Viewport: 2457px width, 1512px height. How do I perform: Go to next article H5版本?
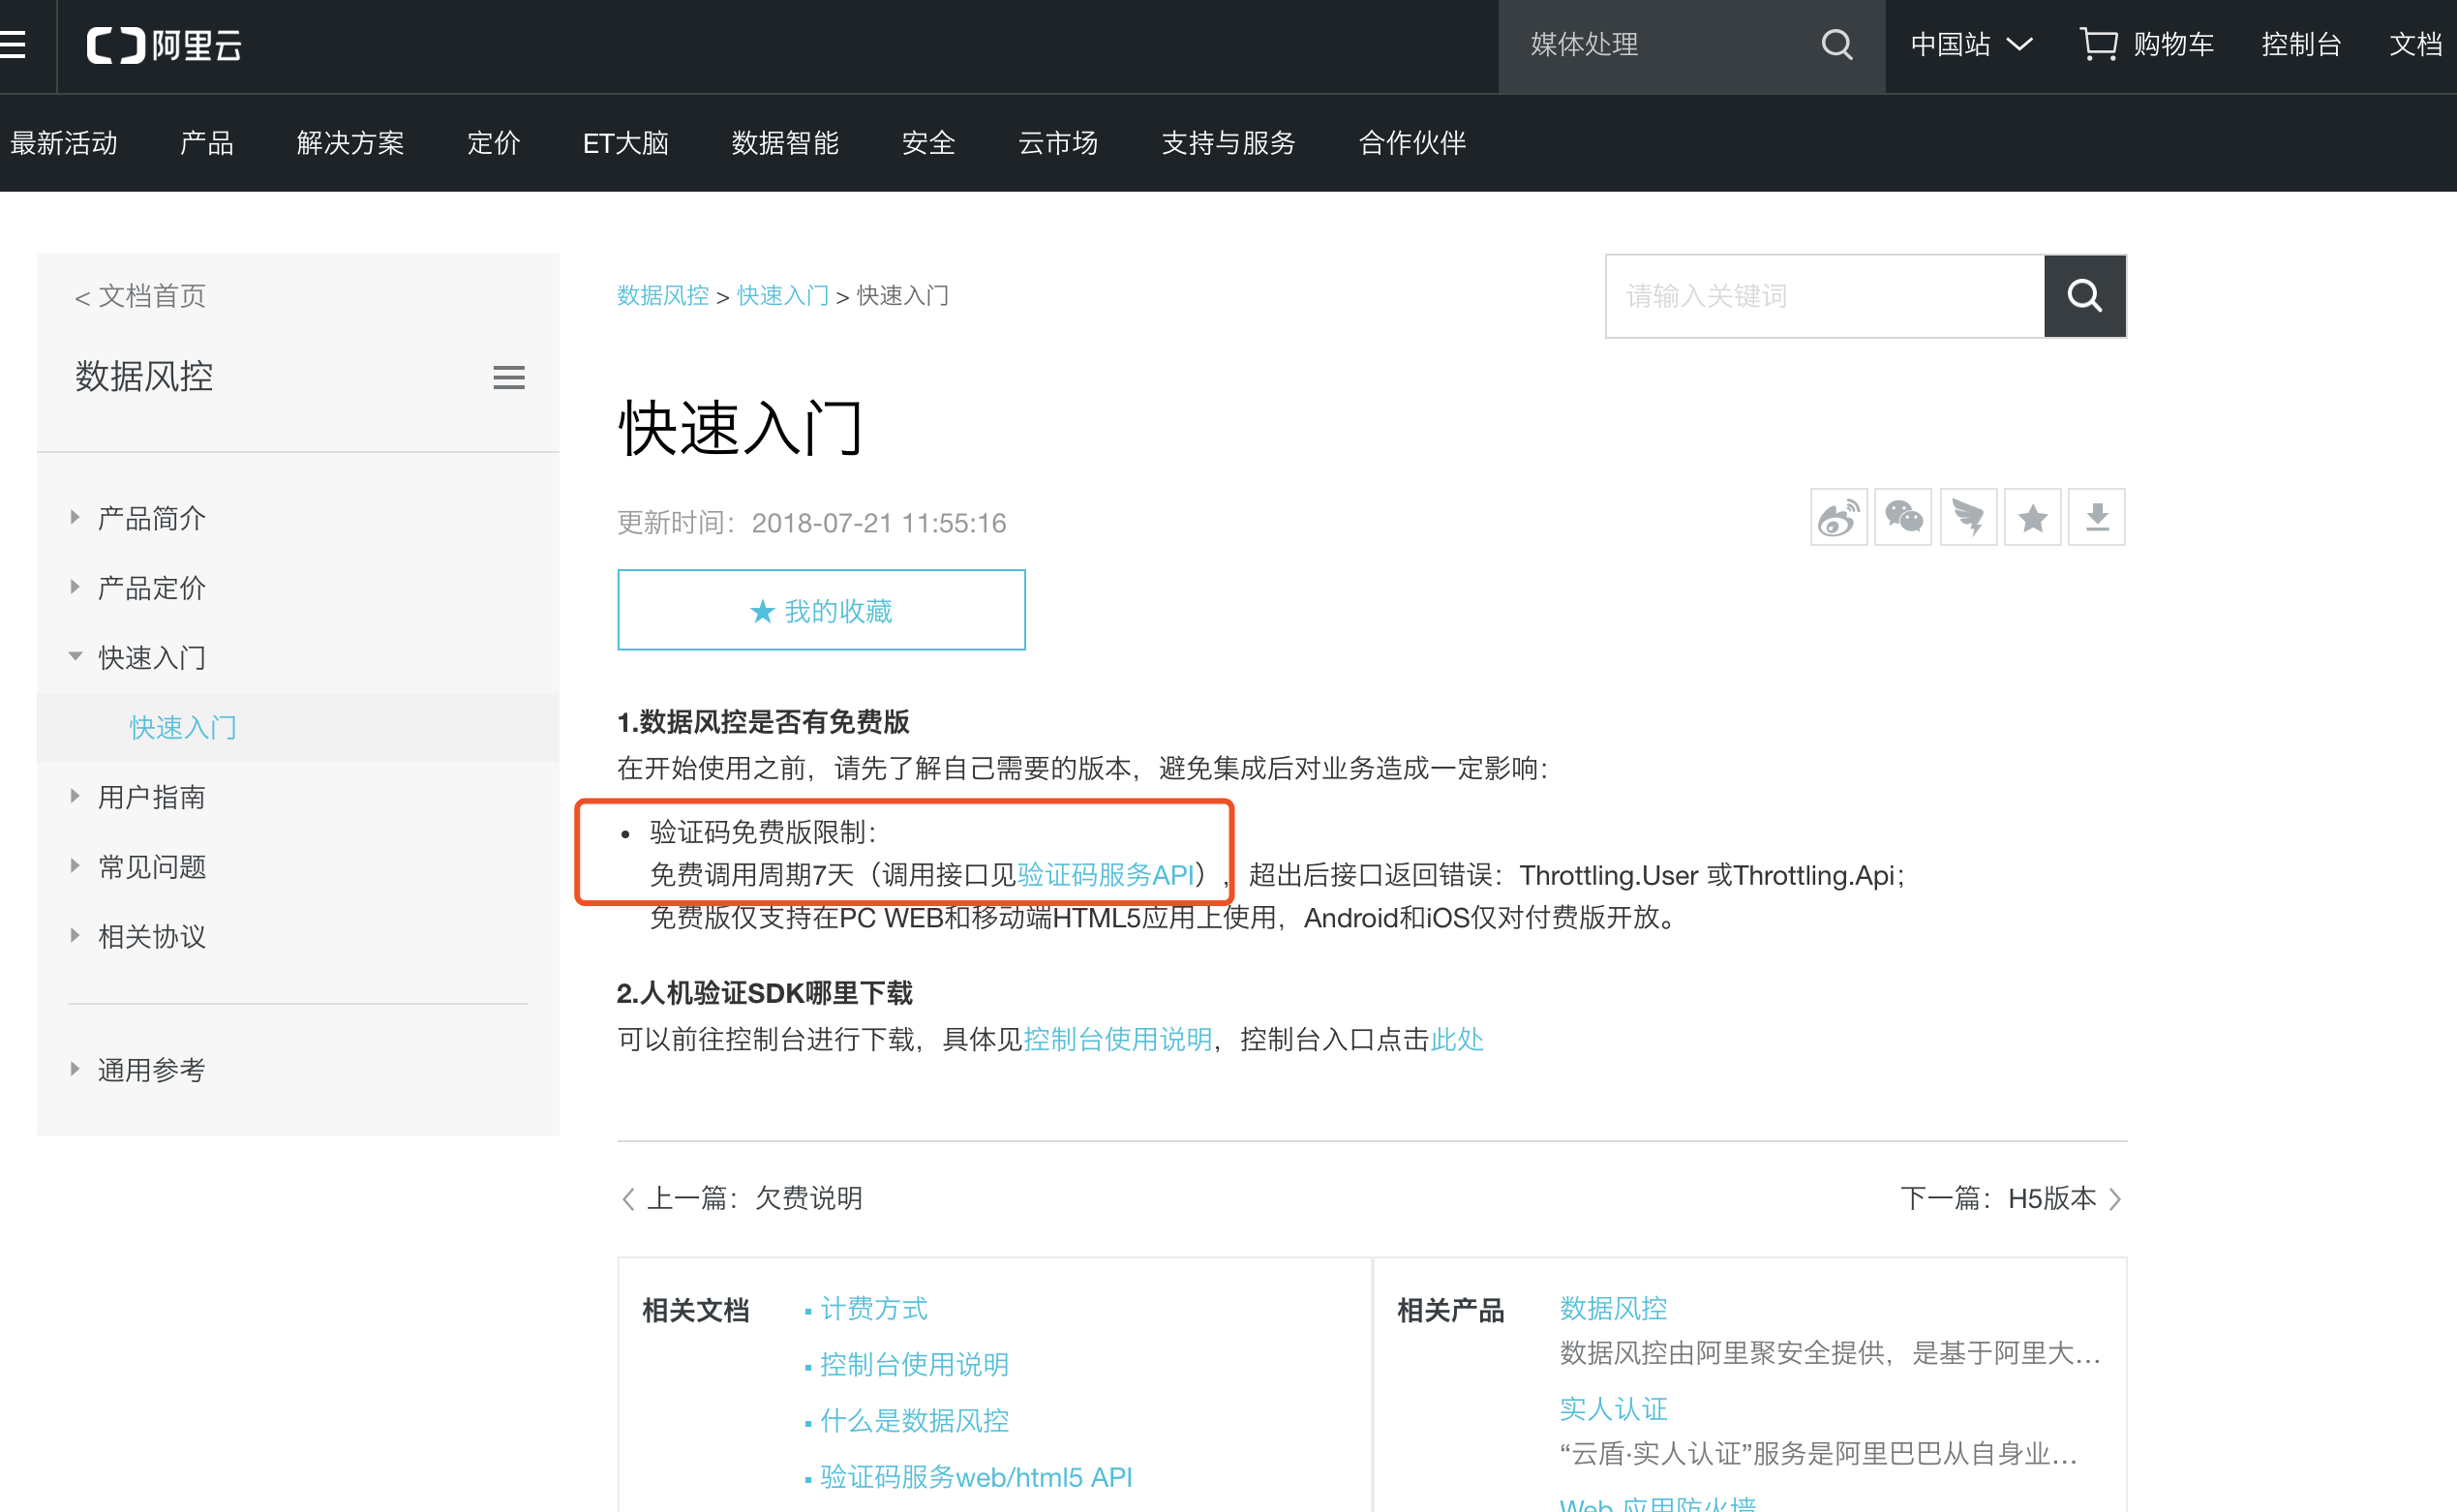click(x=2010, y=1198)
